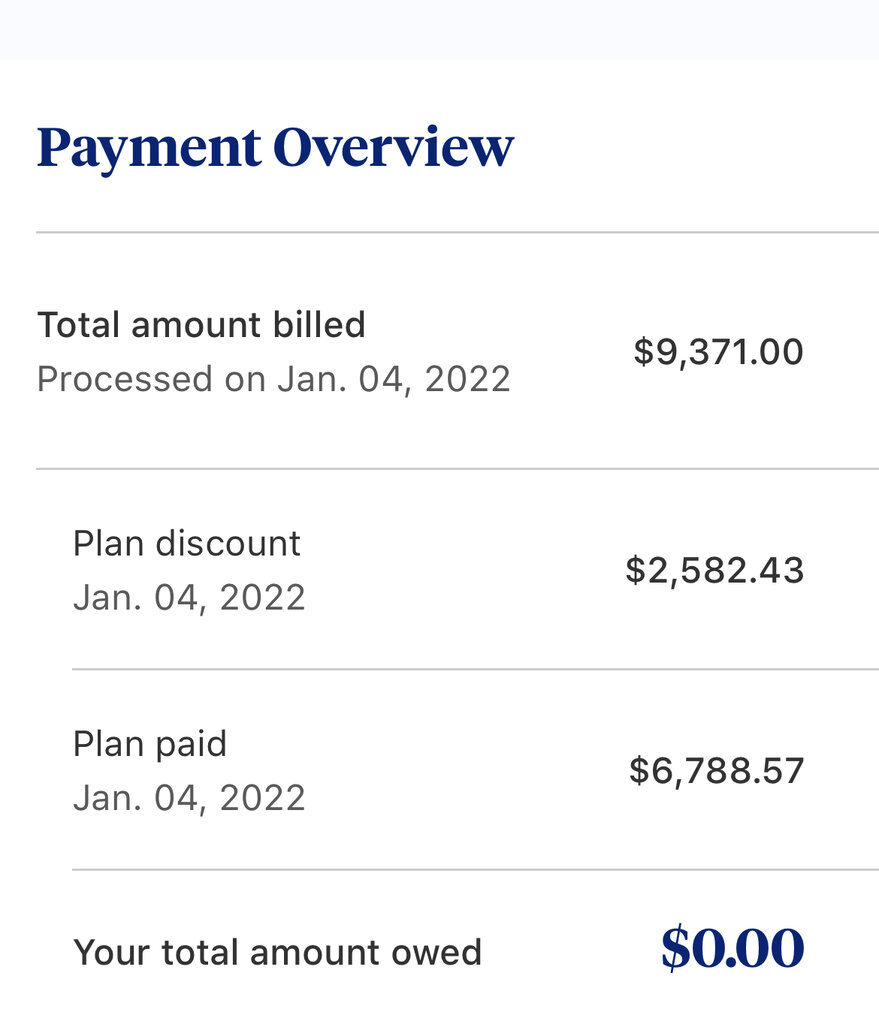The image size is (879, 1024).
Task: Click the Processed on Jan. 04, 2022 text
Action: point(274,379)
